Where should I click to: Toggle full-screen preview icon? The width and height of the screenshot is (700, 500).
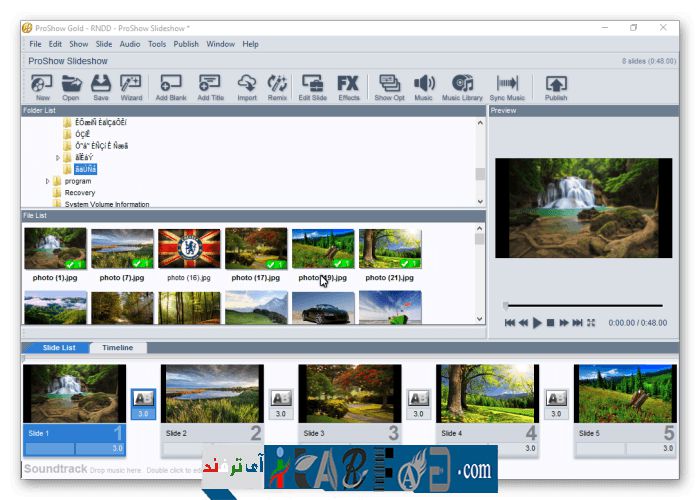[591, 323]
